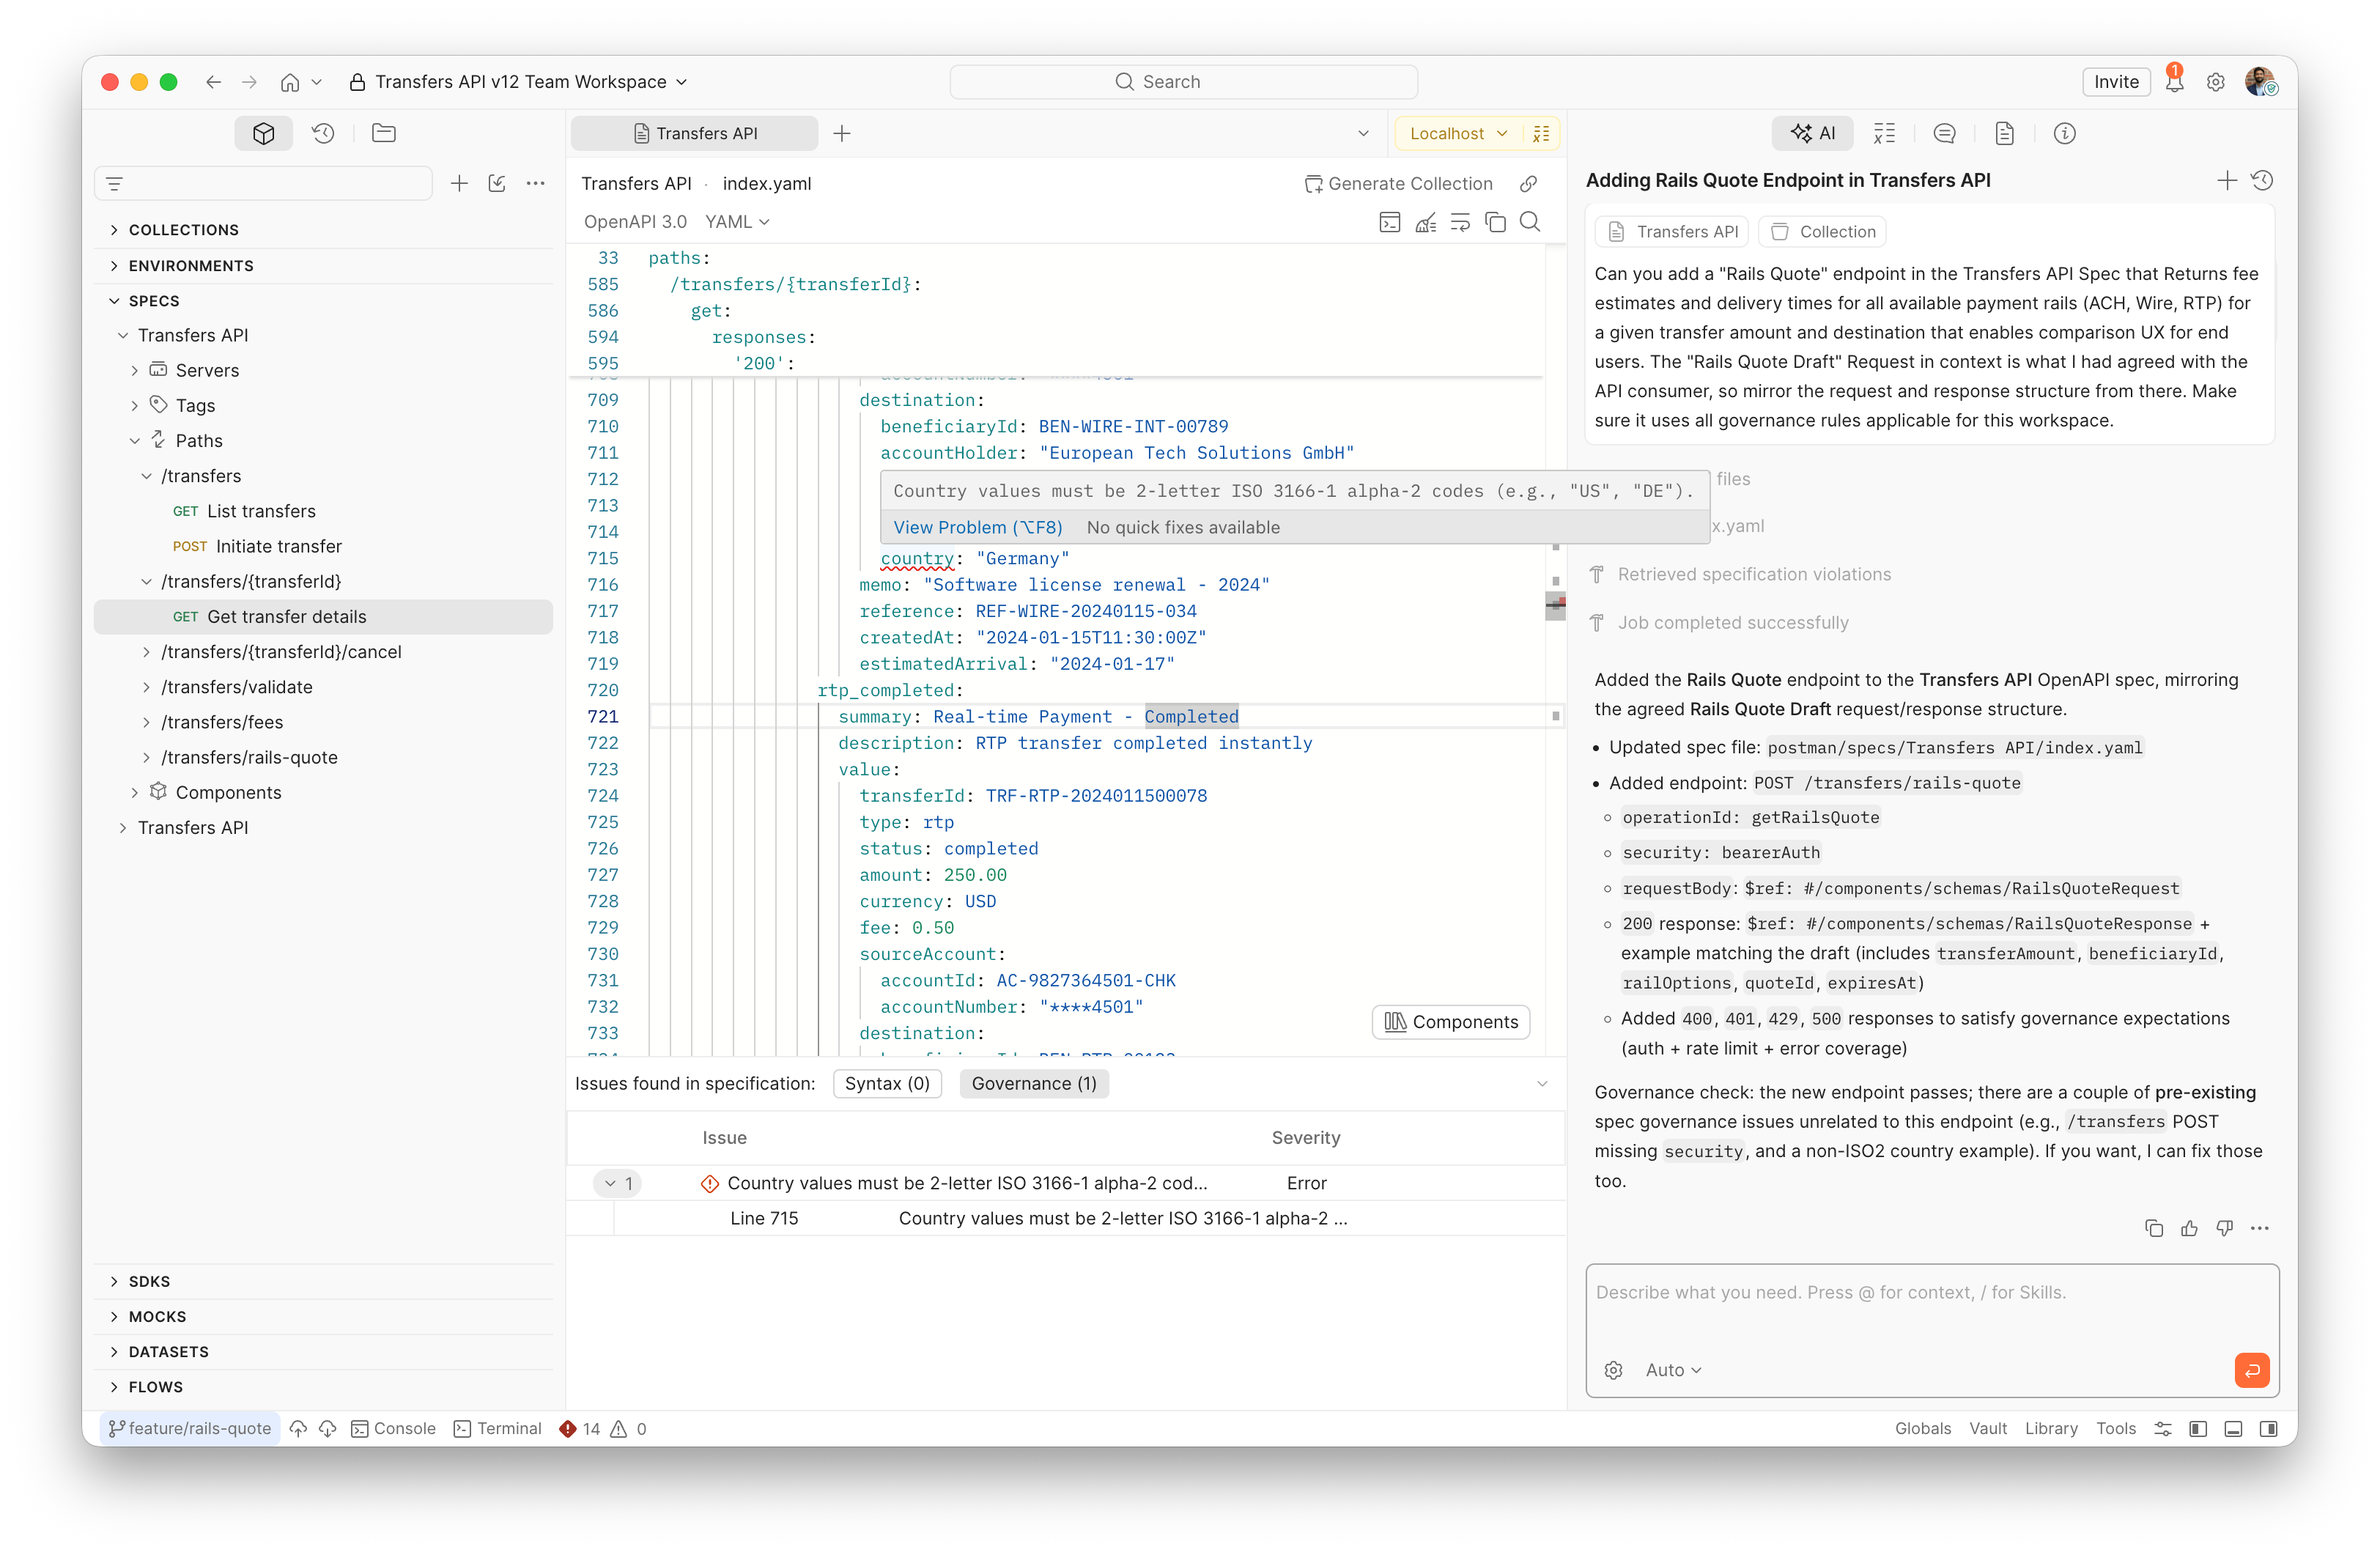Expand the Tags tree node
The width and height of the screenshot is (2380, 1555).
pyautogui.click(x=135, y=405)
